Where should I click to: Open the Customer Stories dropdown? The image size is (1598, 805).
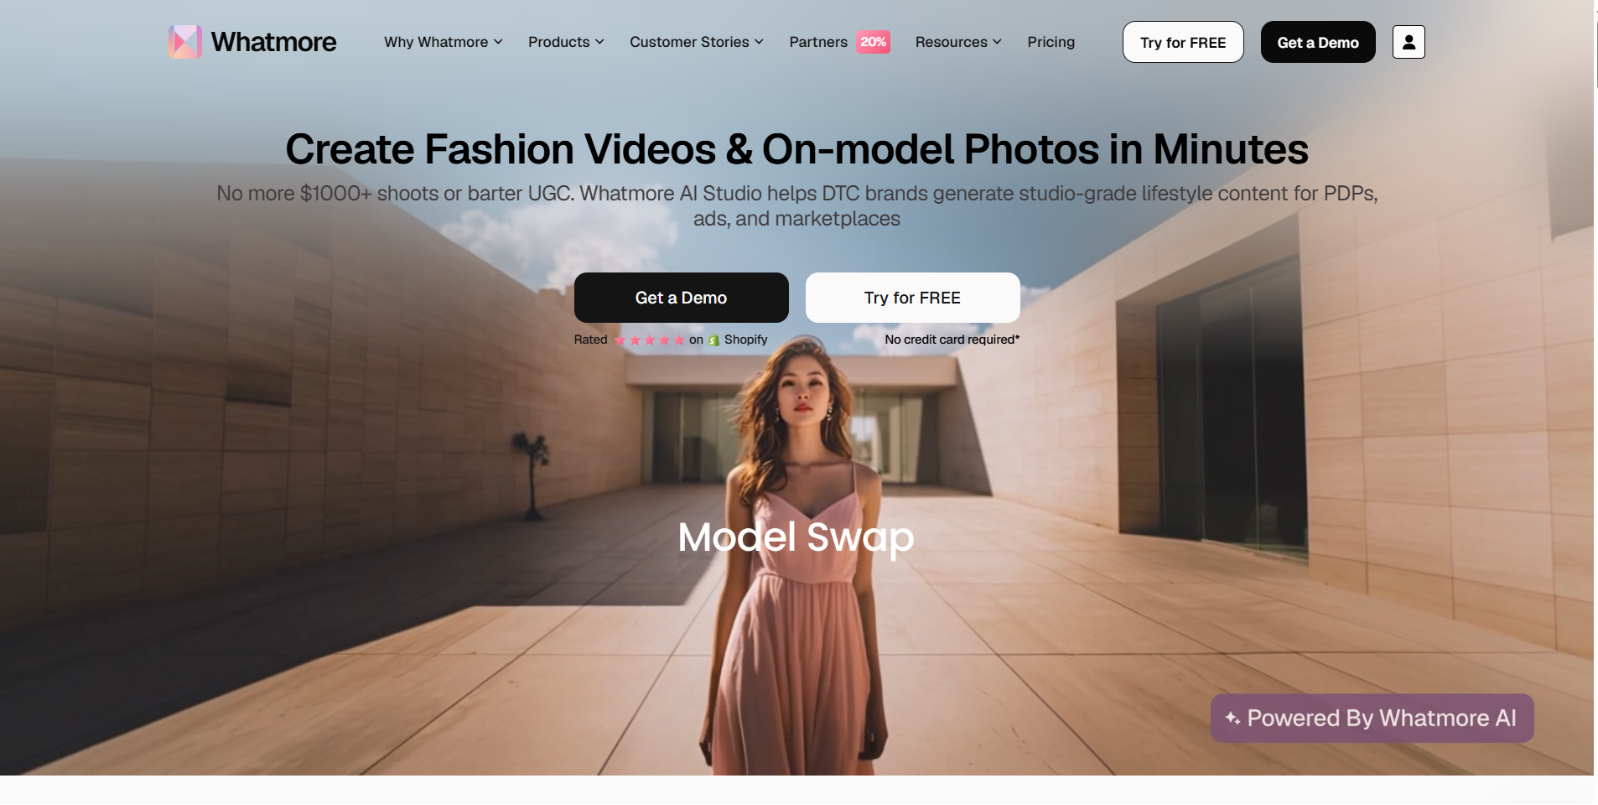pos(696,42)
